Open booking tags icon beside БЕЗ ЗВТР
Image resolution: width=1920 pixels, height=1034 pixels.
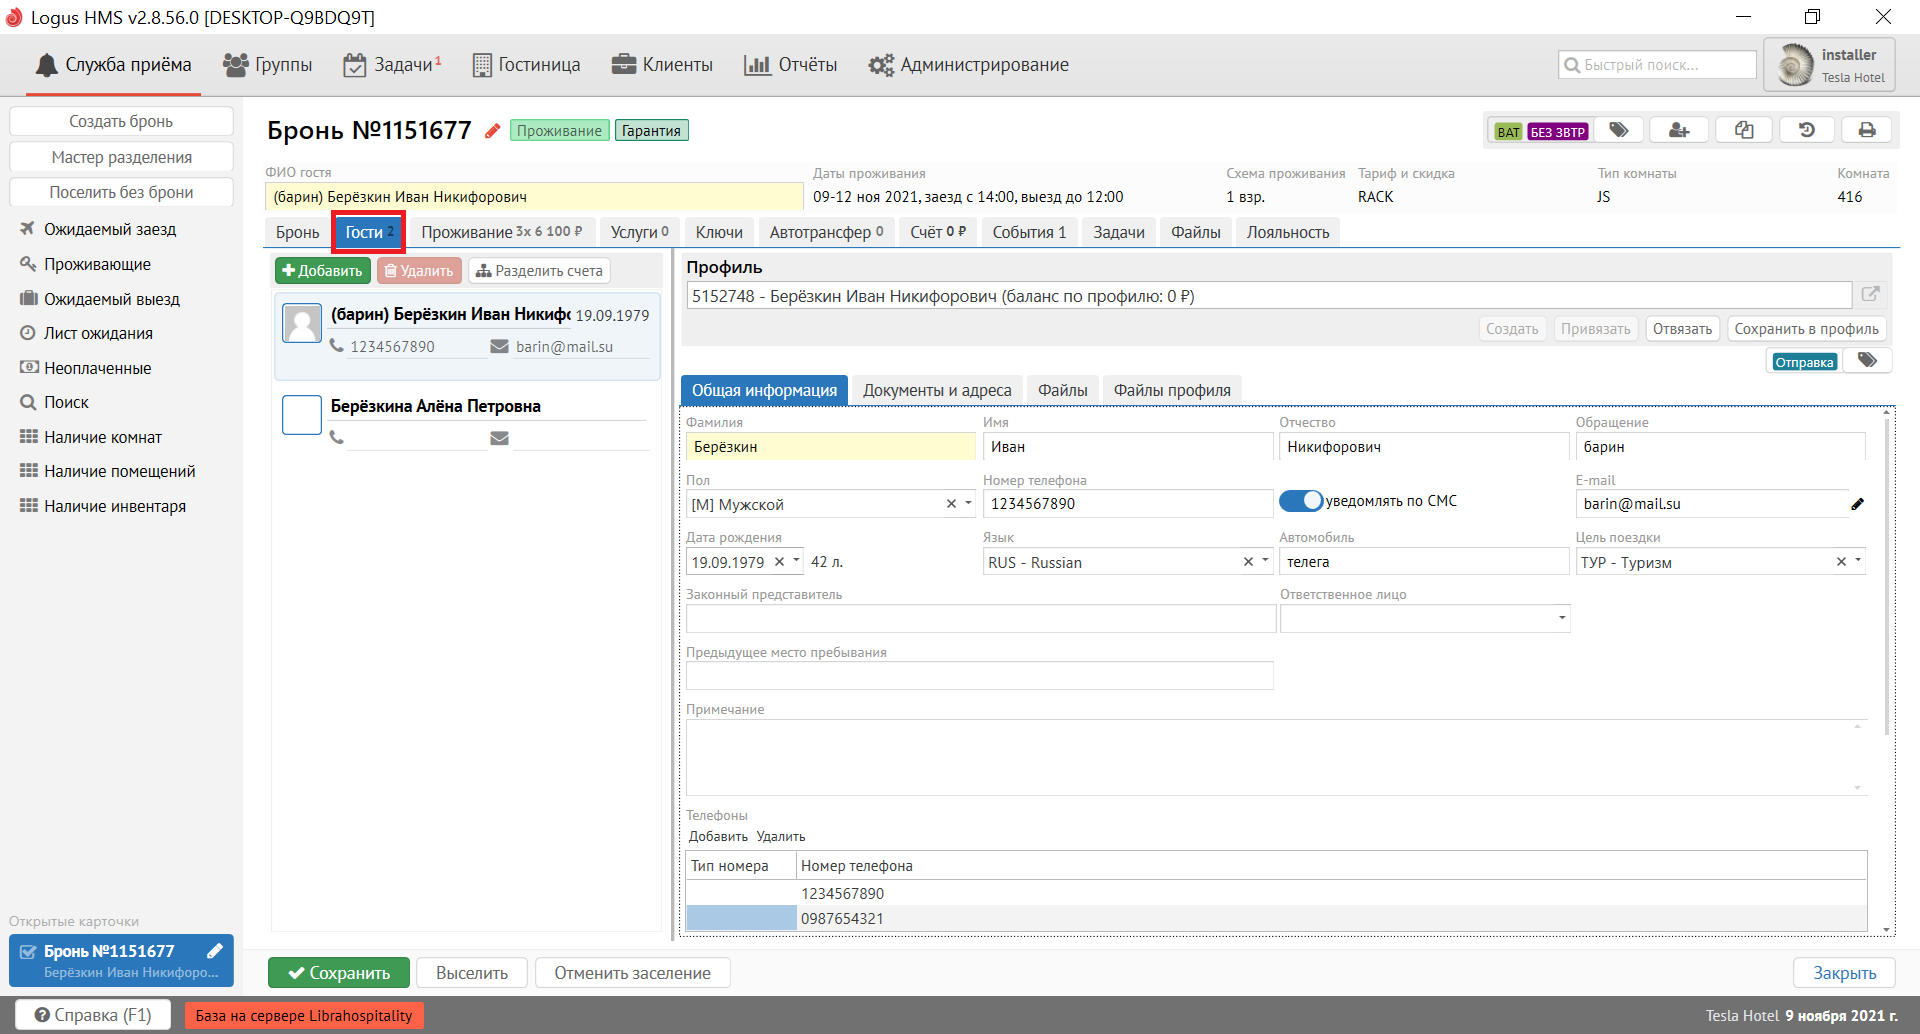1619,130
